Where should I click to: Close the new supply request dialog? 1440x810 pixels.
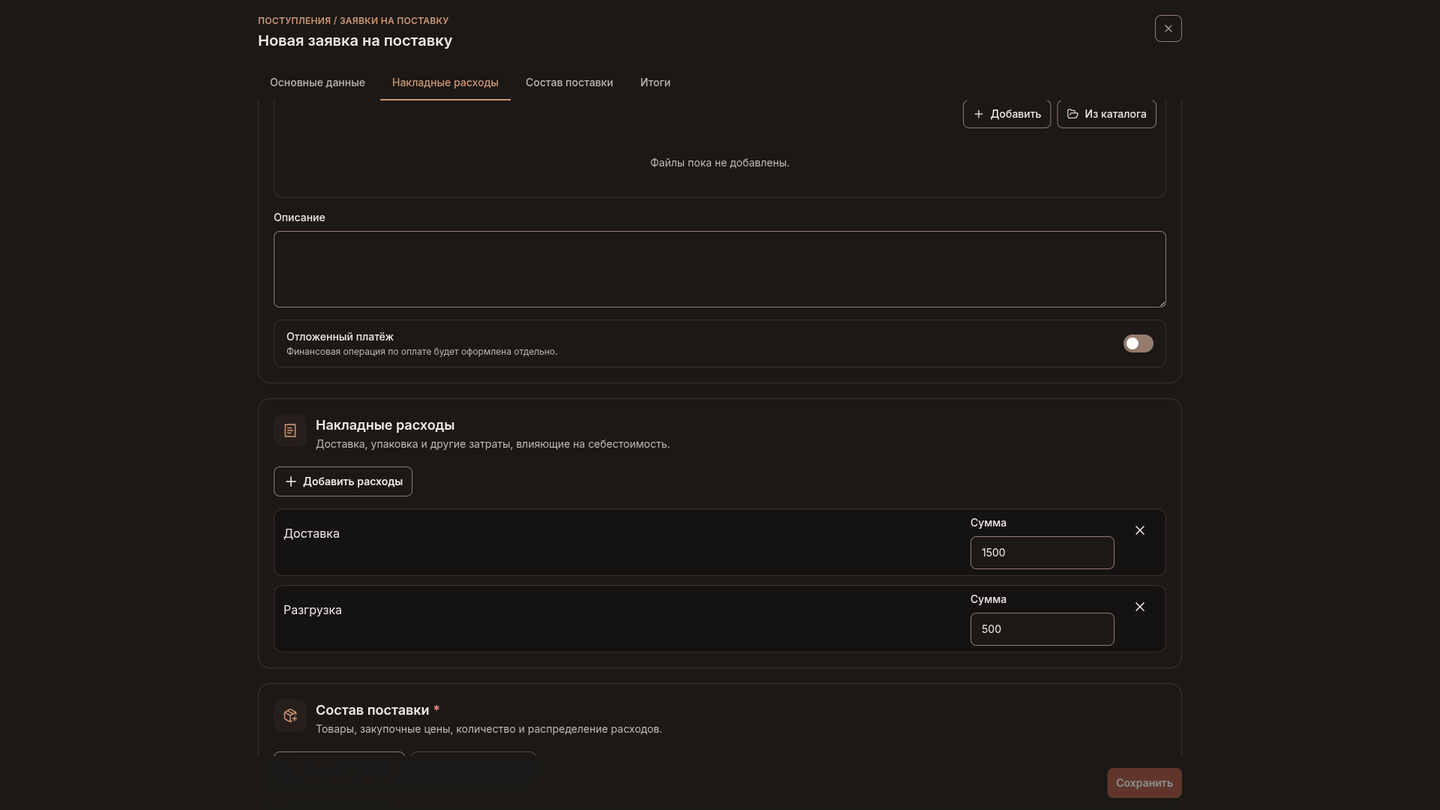1168,28
